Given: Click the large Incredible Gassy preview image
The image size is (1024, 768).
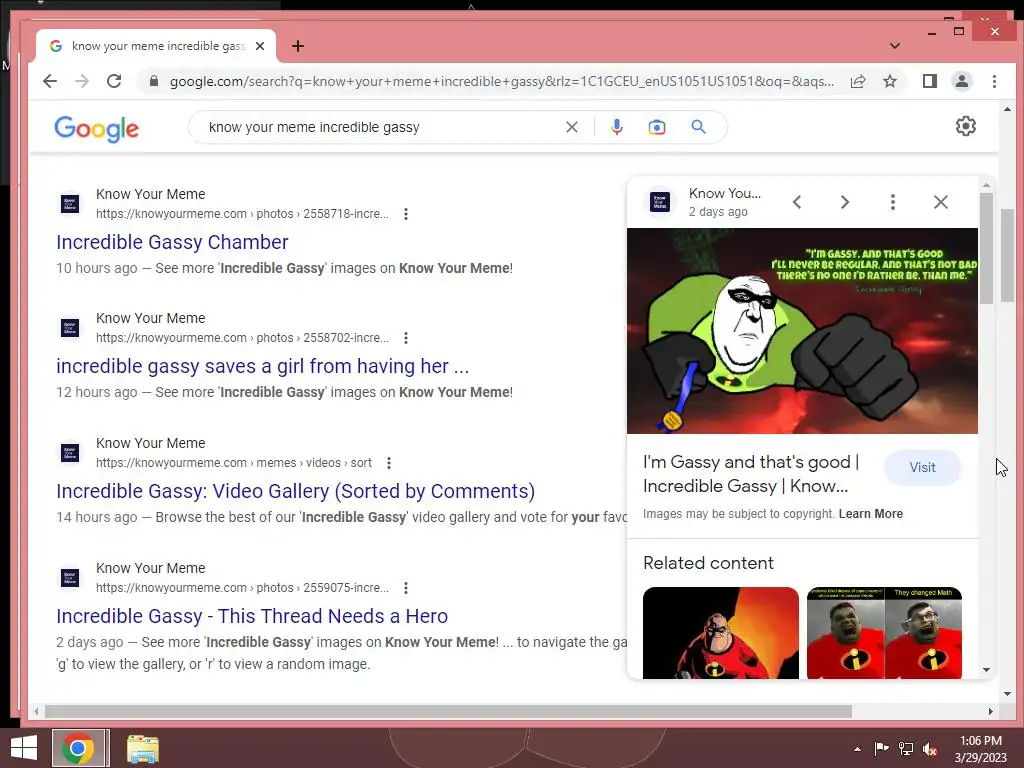Looking at the screenshot, I should (x=802, y=330).
